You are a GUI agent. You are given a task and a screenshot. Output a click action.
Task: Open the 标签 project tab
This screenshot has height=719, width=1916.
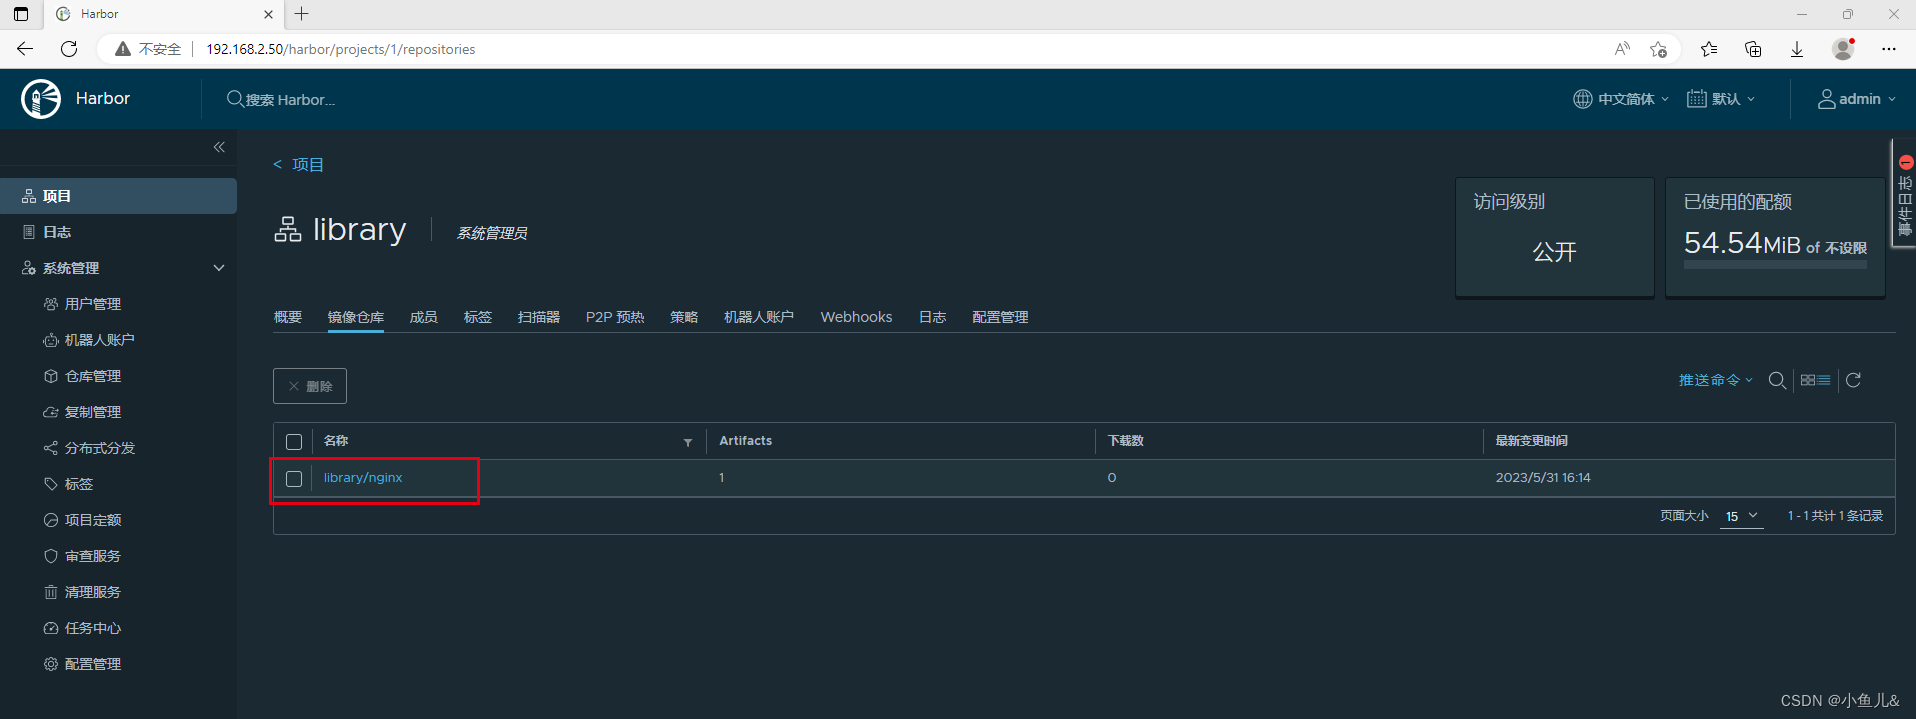pyautogui.click(x=478, y=317)
